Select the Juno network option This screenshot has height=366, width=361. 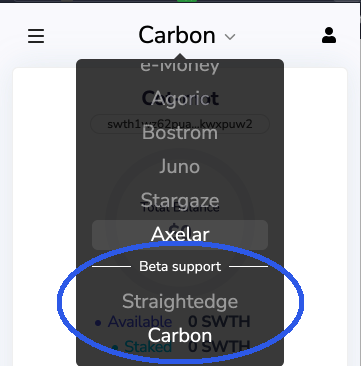tap(180, 166)
